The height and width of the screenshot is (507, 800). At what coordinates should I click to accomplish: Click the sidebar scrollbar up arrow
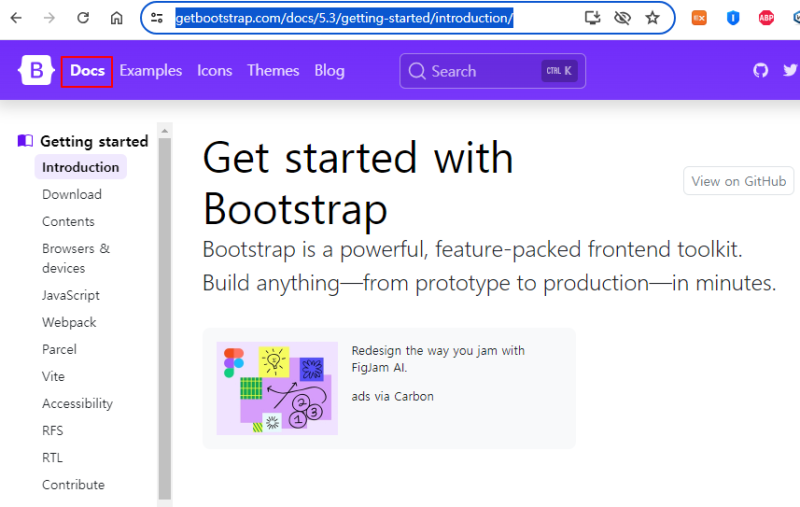[x=164, y=131]
